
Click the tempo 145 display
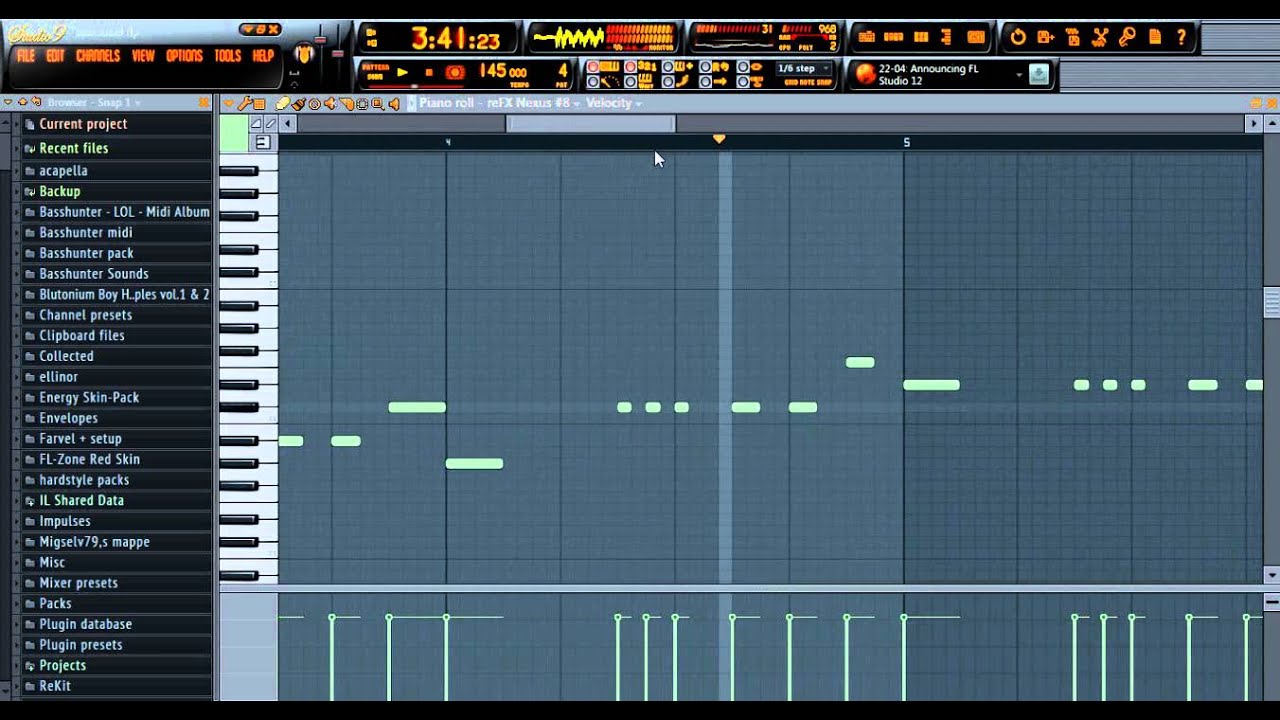click(502, 71)
